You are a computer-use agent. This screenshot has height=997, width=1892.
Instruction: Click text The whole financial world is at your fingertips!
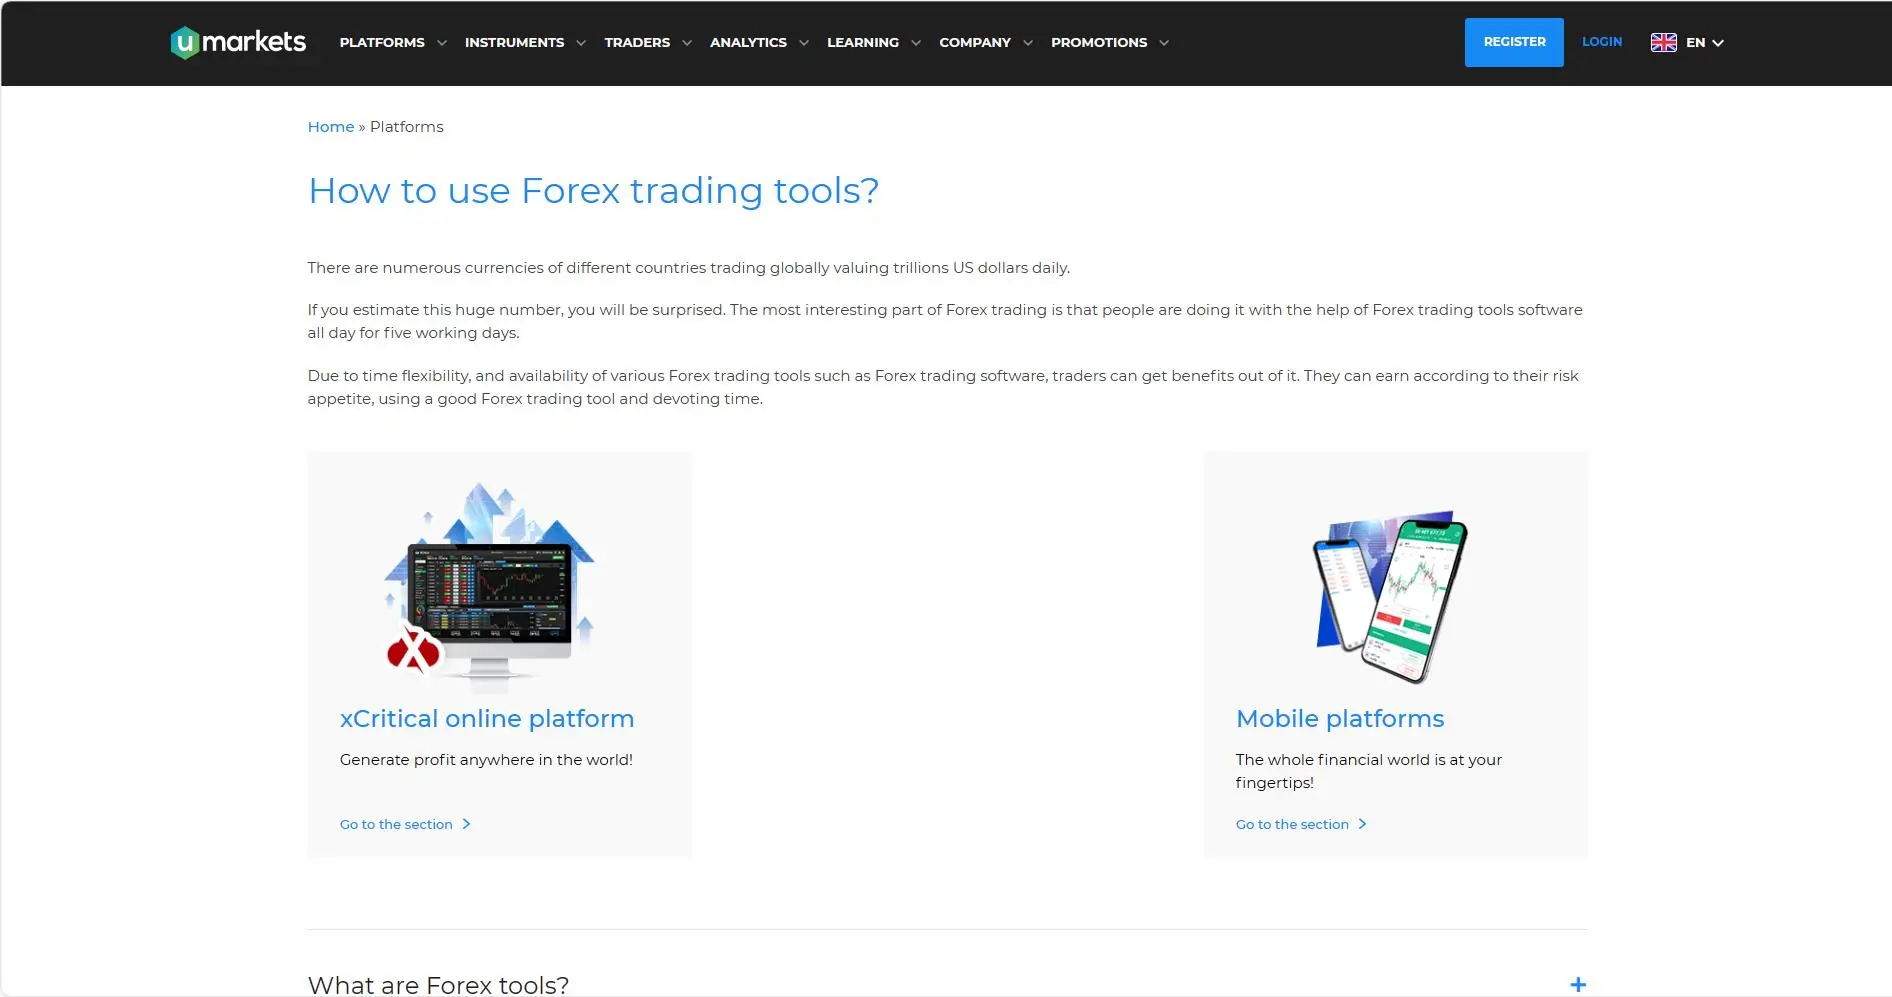[1369, 771]
